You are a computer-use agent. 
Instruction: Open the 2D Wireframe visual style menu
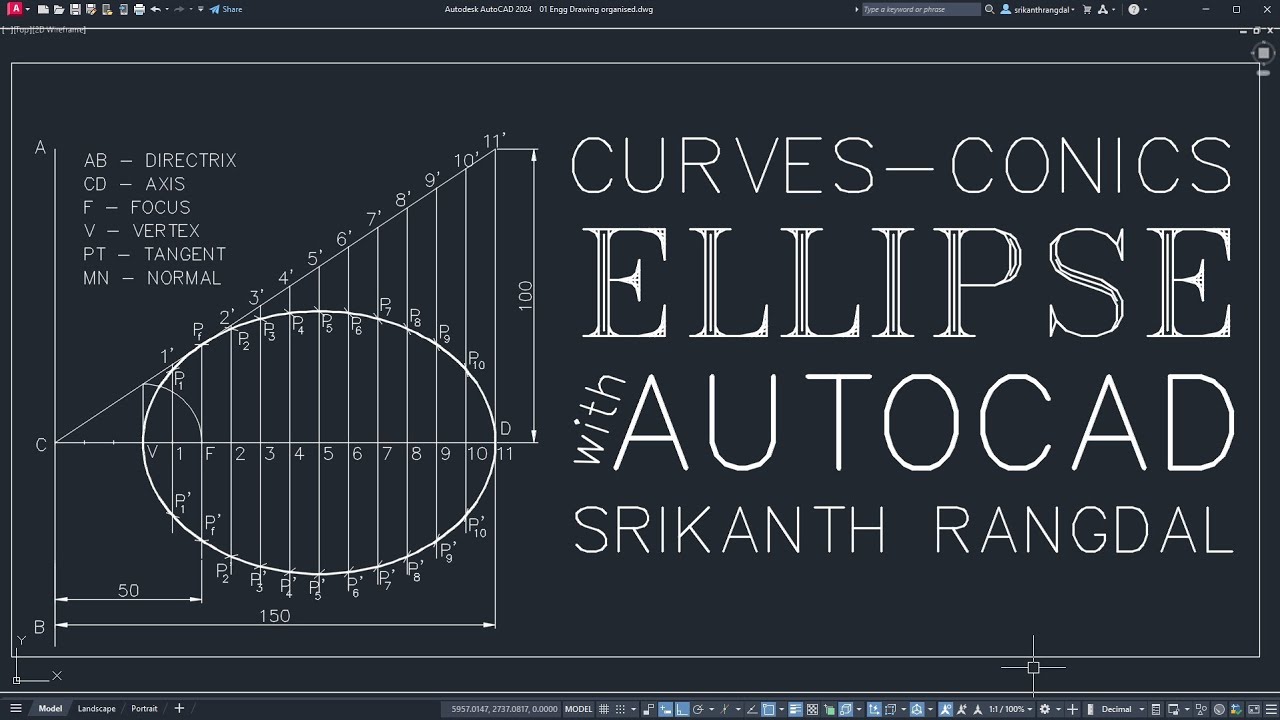click(59, 30)
